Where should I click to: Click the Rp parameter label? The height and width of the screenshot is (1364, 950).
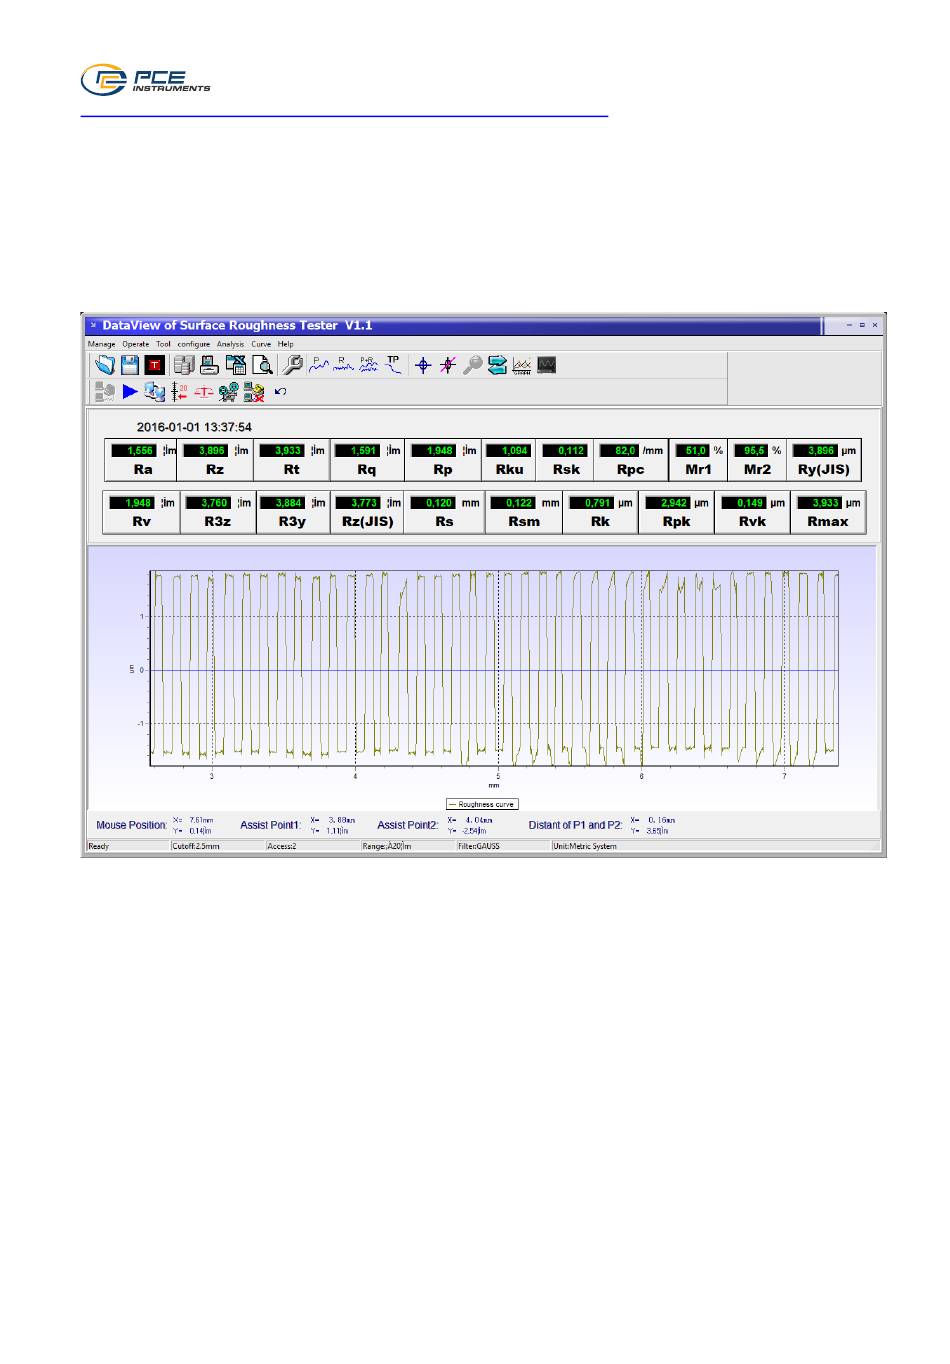(443, 470)
